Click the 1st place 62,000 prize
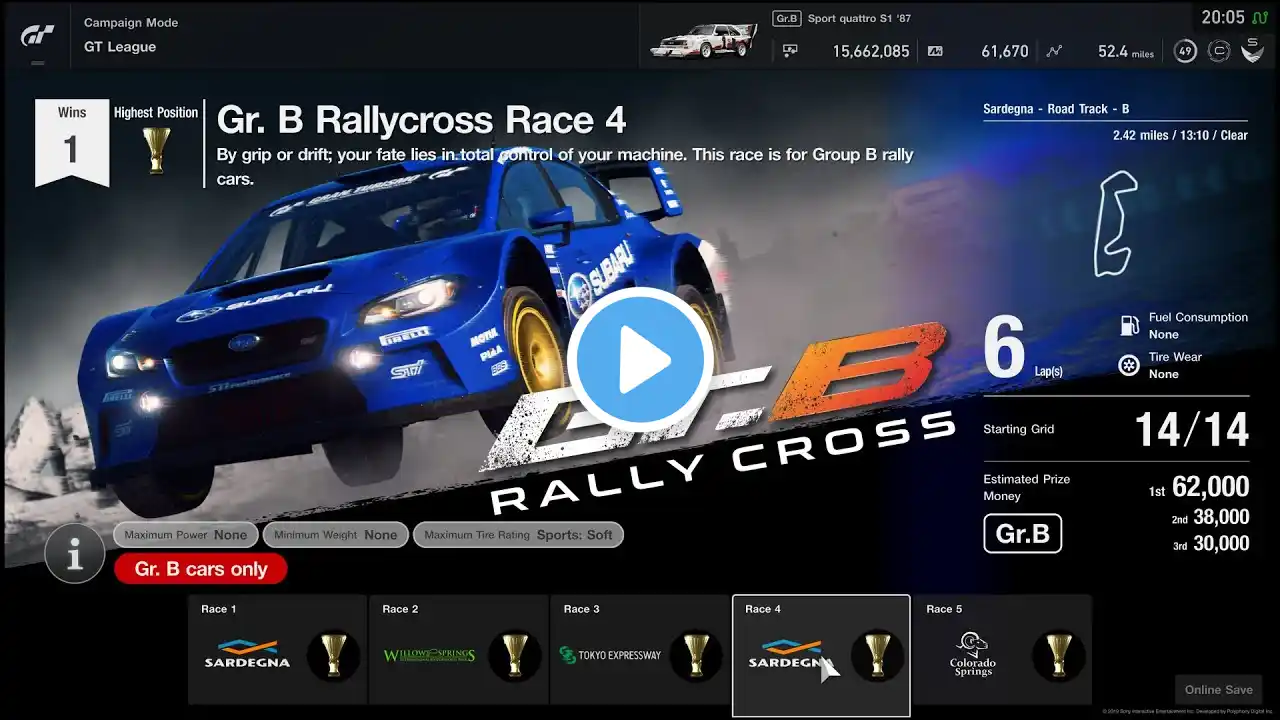The height and width of the screenshot is (720, 1280). point(1198,487)
